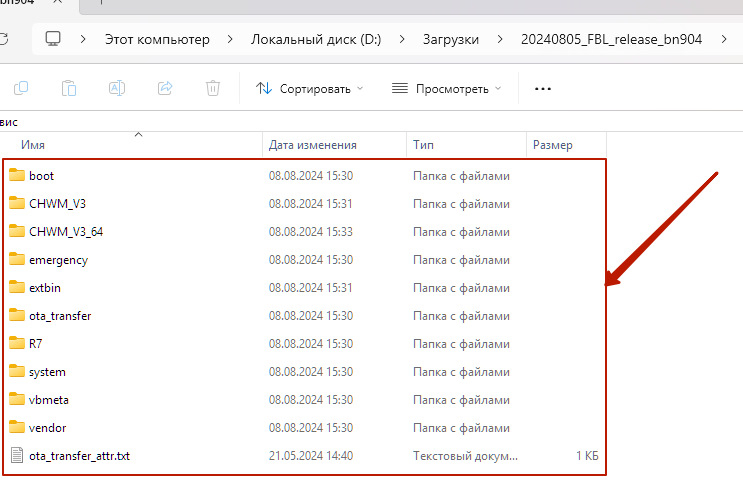Select the ota_transfer folder name
The image size is (743, 493).
click(x=60, y=316)
